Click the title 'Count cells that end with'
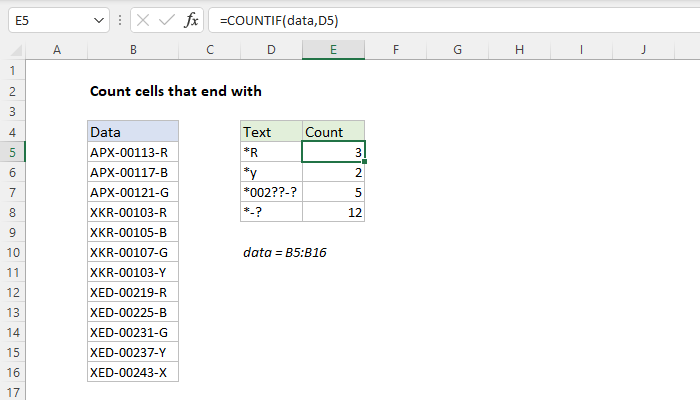Screen dimensions: 700x400 [x=175, y=91]
